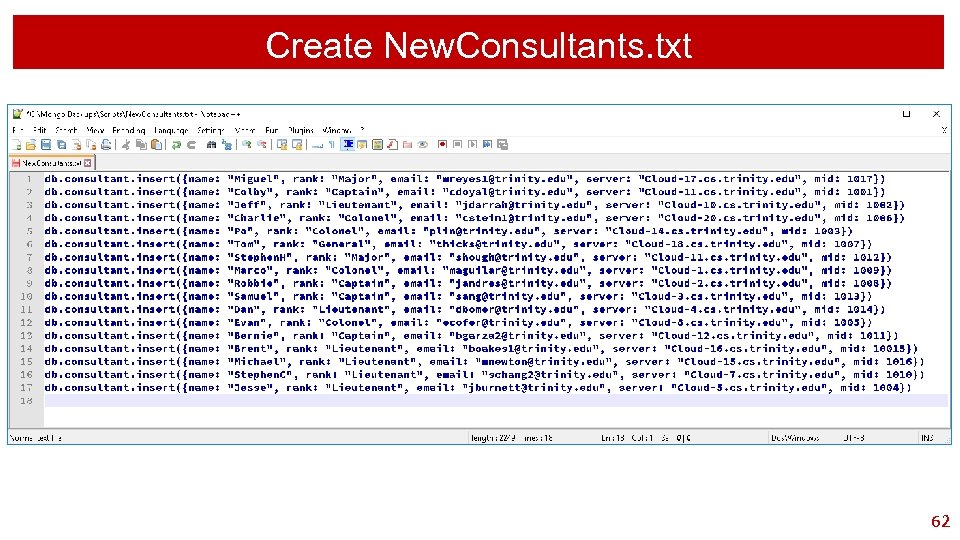Open the Folder as Workspace icon

pos(407,144)
